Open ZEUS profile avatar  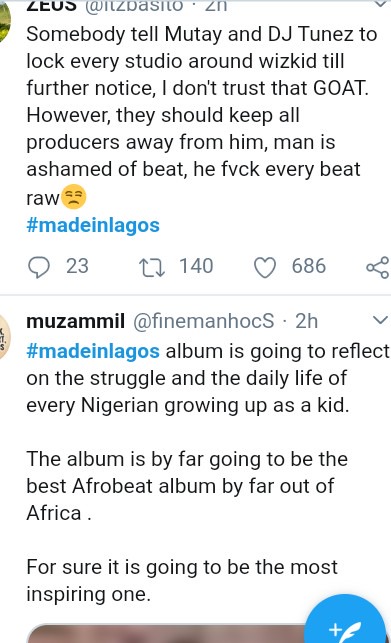(x=4, y=21)
